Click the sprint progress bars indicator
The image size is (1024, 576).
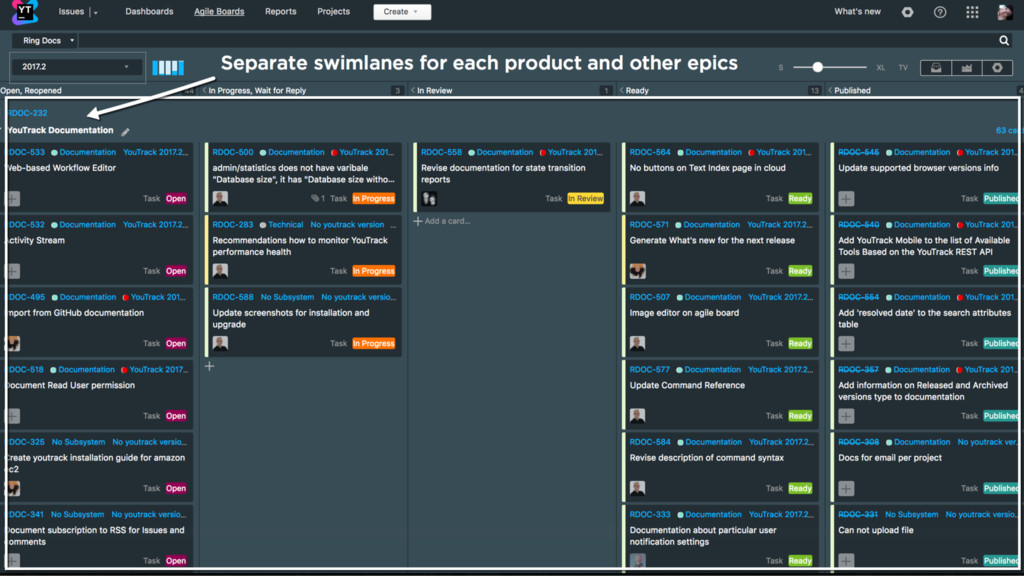pos(168,67)
